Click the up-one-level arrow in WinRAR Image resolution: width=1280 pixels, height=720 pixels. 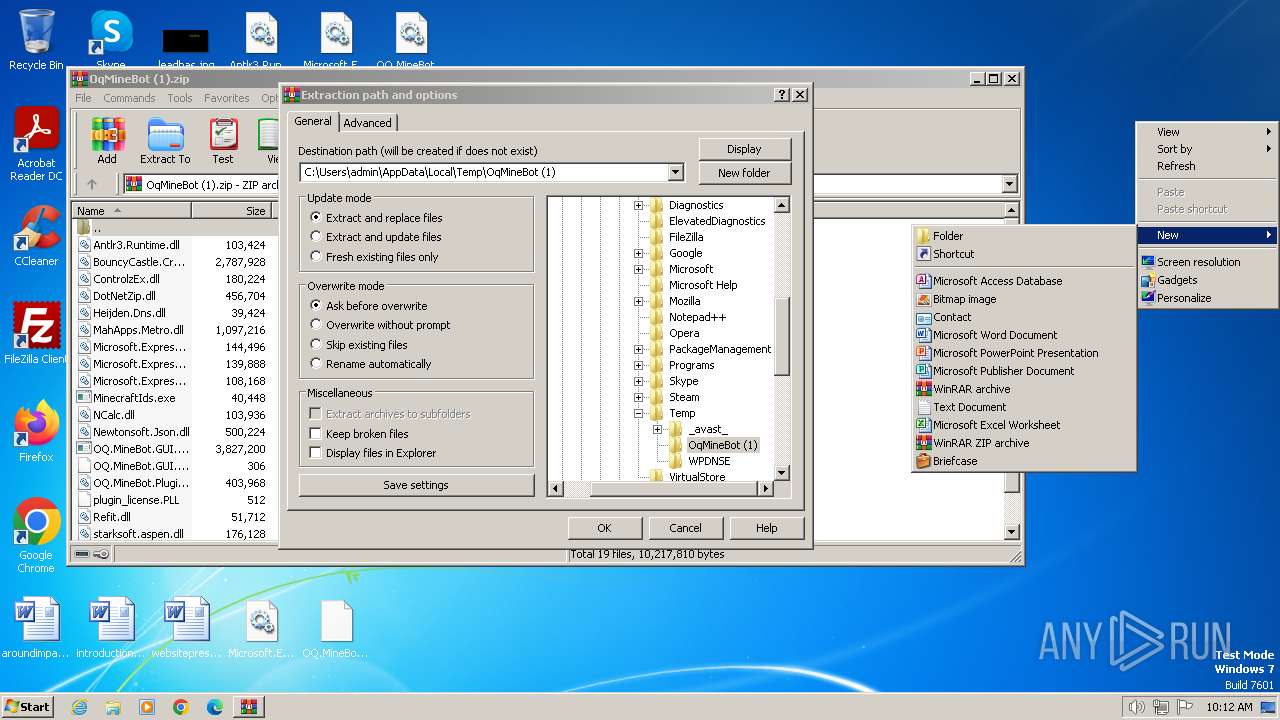[x=92, y=184]
